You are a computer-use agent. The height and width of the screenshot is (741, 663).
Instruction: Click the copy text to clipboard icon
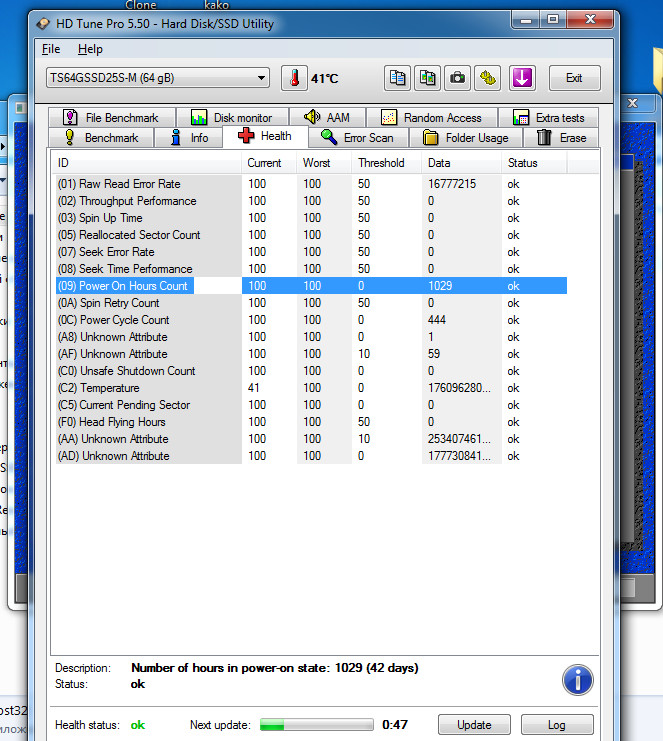pyautogui.click(x=397, y=78)
